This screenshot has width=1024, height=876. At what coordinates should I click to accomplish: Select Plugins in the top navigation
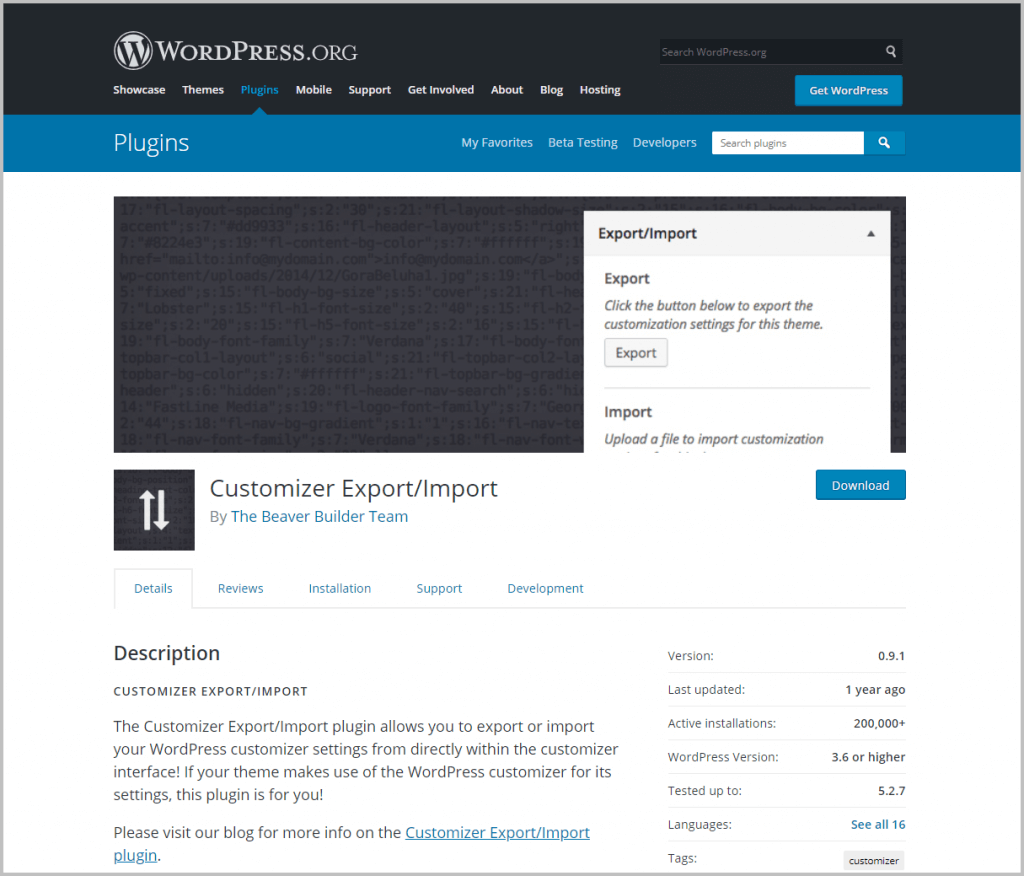coord(259,89)
